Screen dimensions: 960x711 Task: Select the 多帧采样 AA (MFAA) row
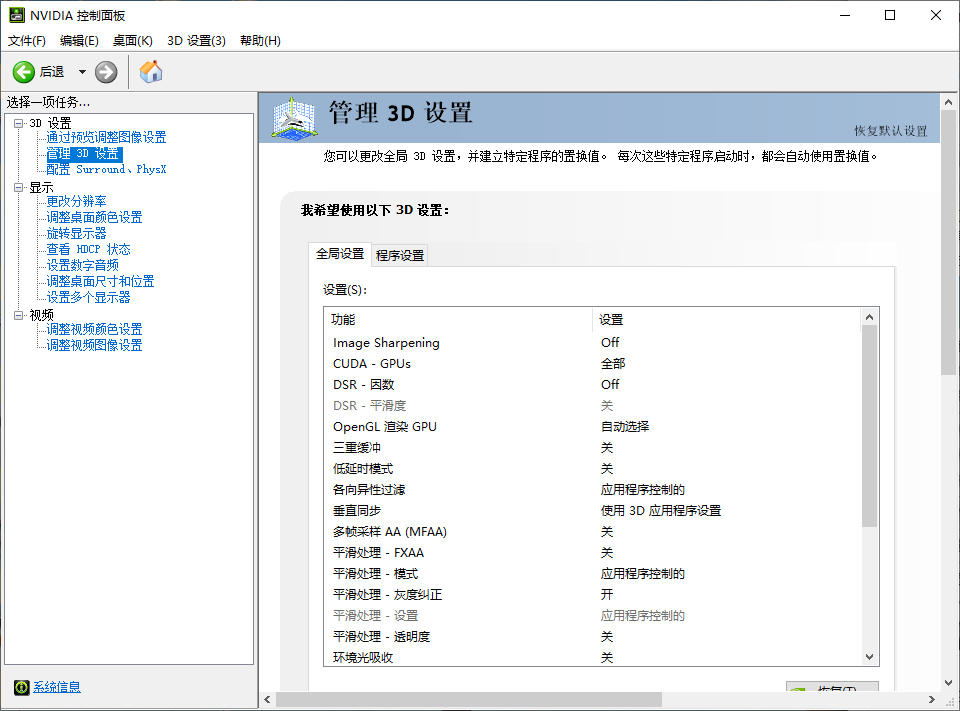[x=592, y=532]
